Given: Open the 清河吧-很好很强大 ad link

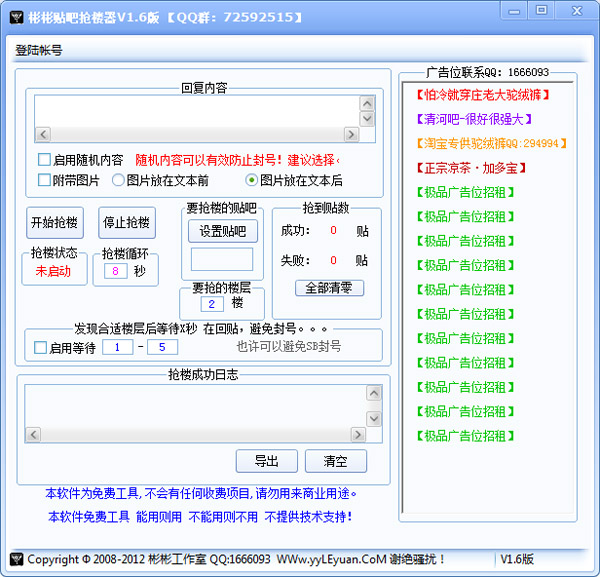Looking at the screenshot, I should coord(474,119).
